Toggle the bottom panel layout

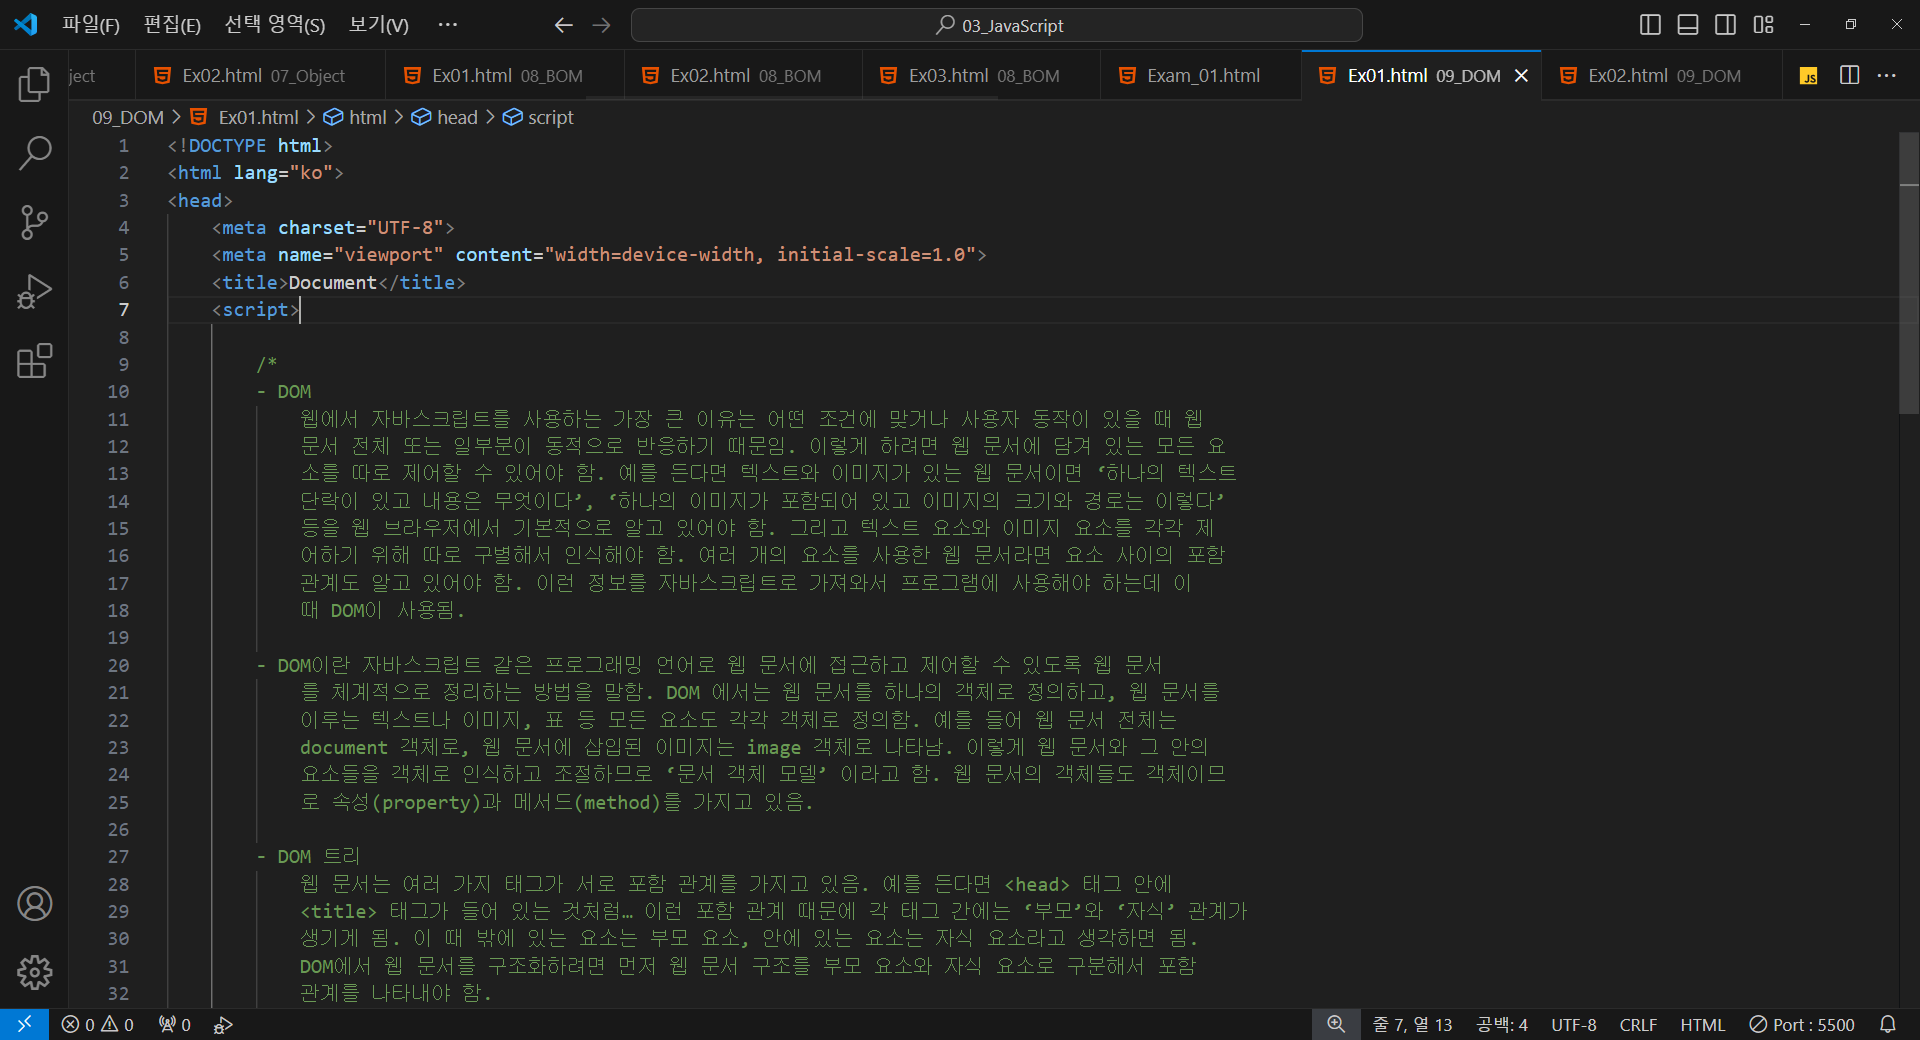point(1688,25)
